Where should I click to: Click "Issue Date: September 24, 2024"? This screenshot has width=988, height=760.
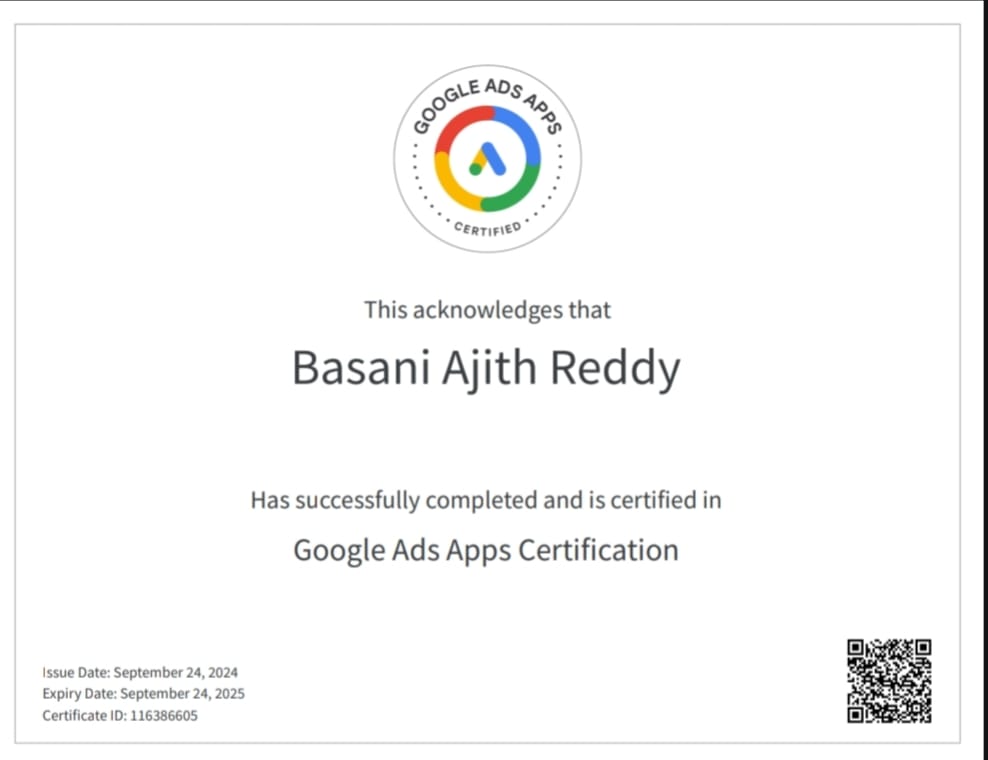[140, 672]
